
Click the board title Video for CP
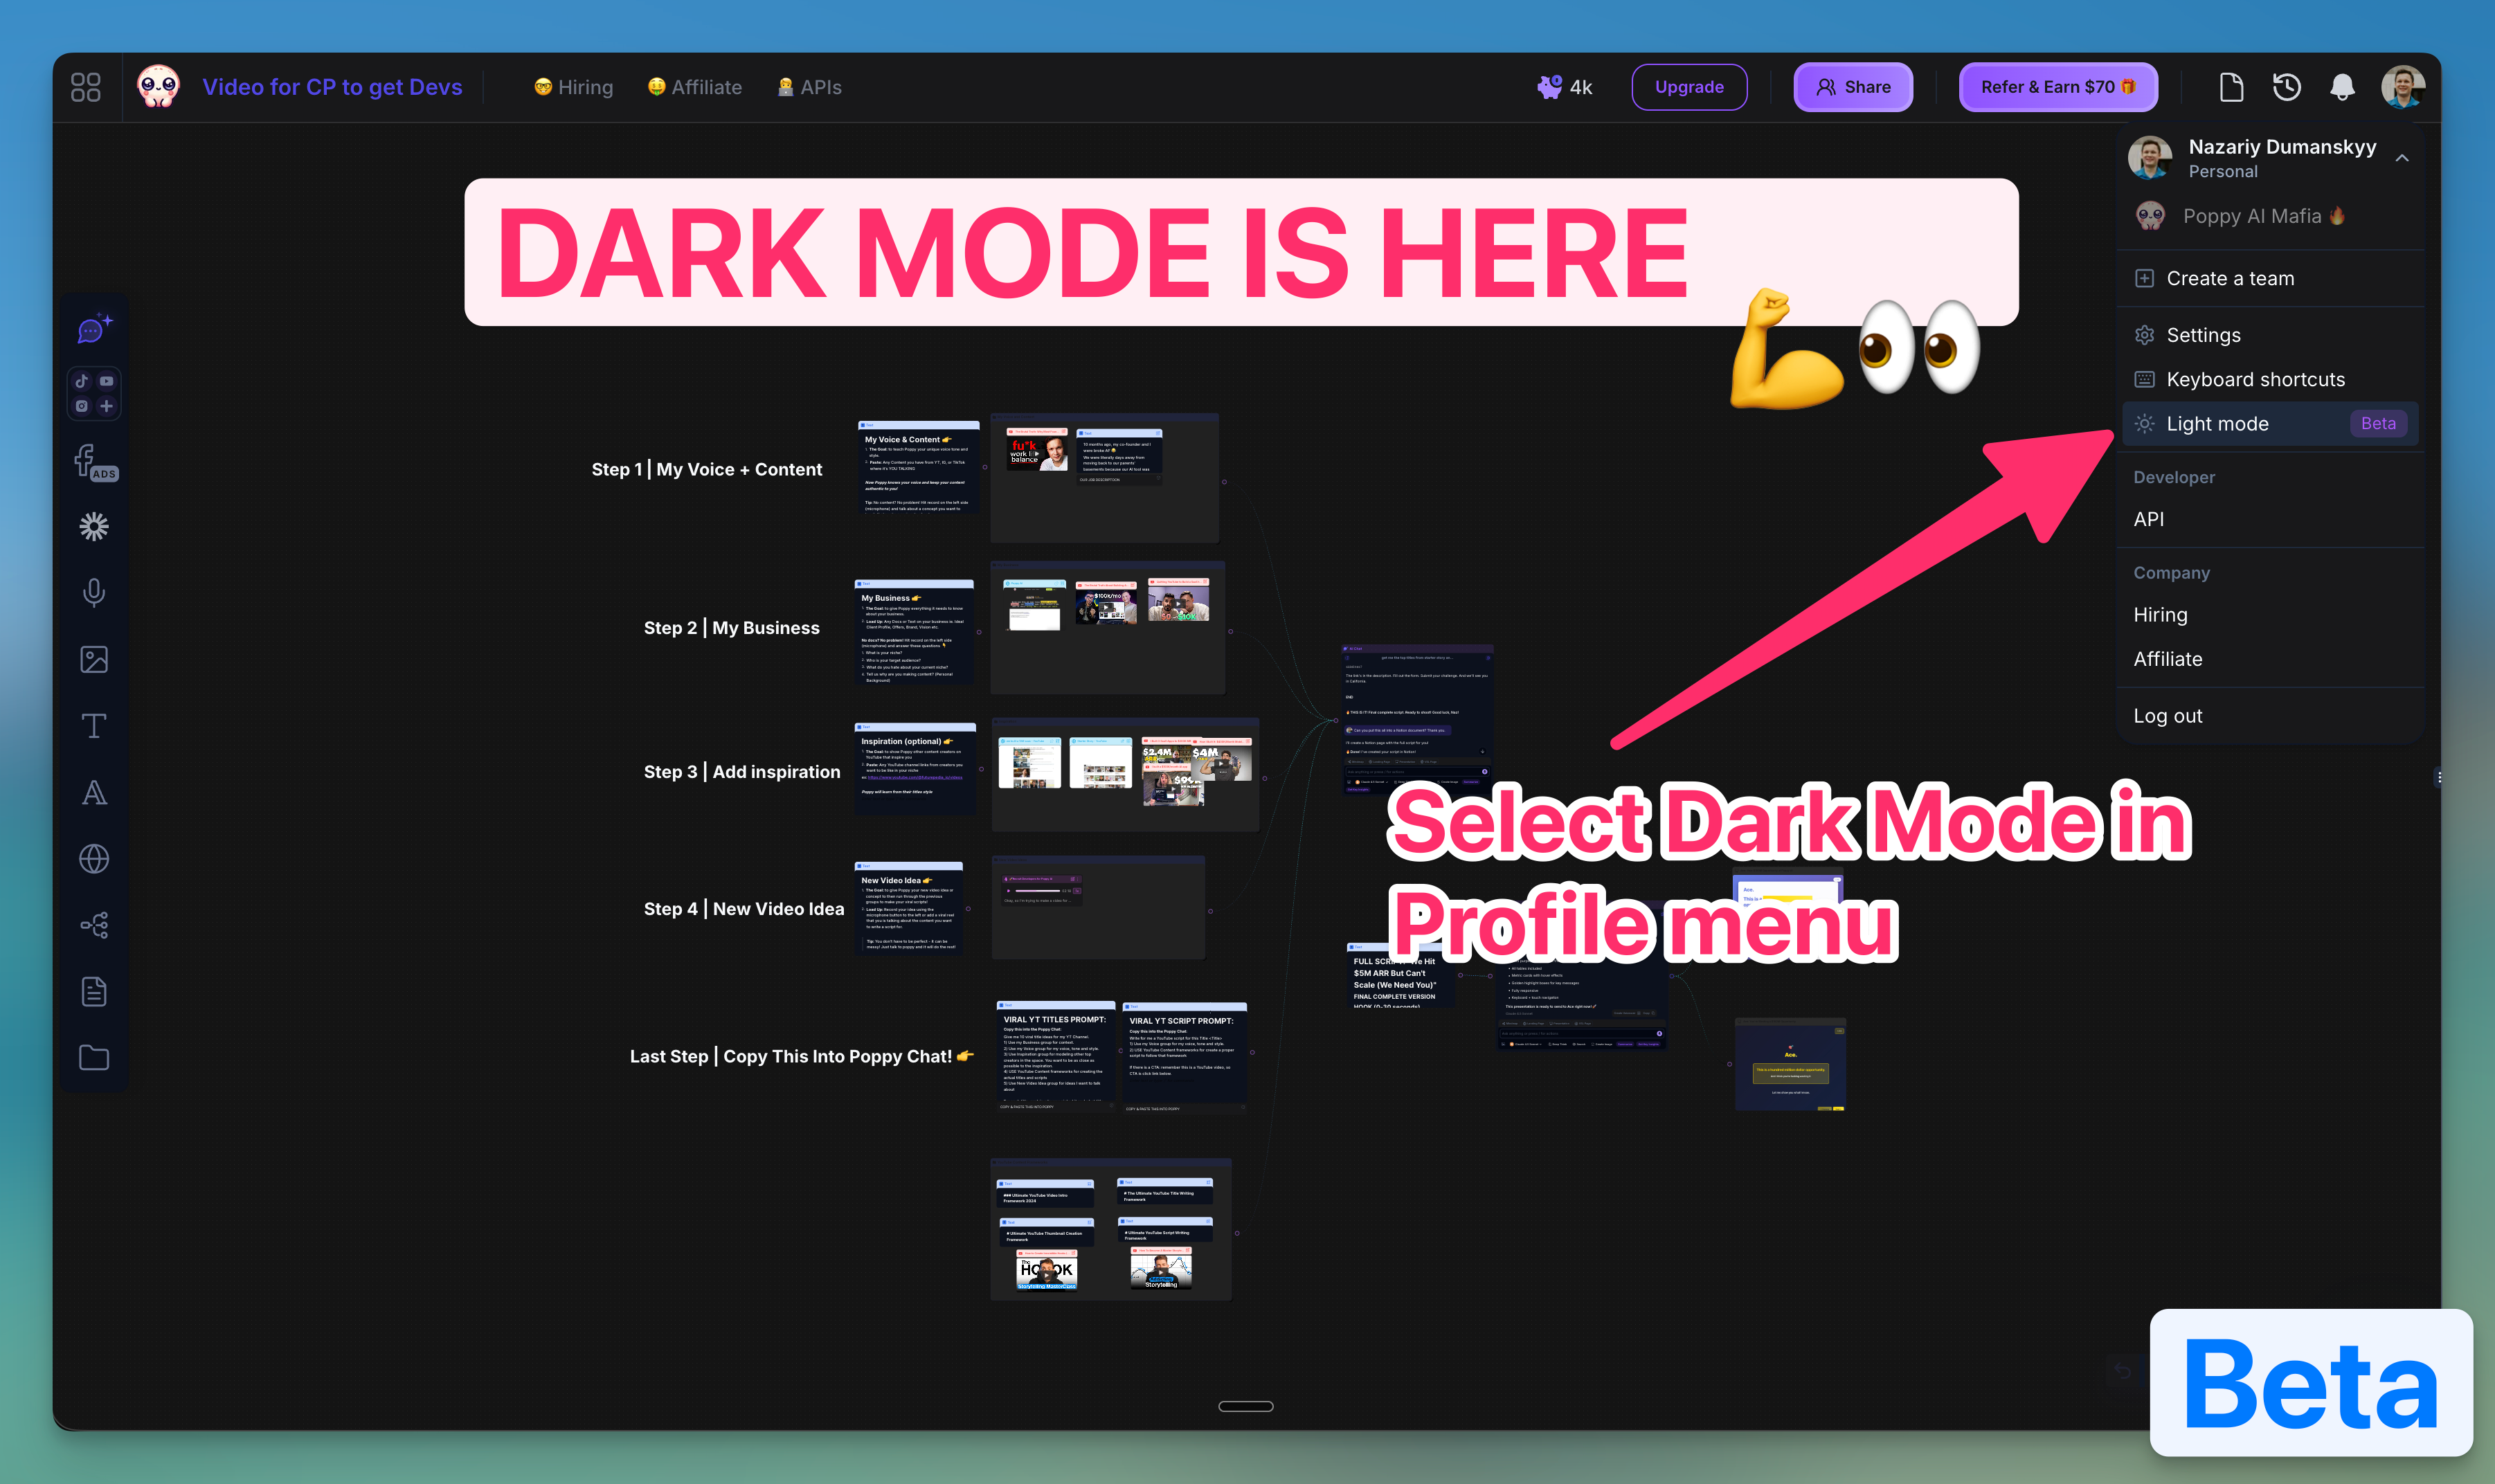[x=332, y=87]
